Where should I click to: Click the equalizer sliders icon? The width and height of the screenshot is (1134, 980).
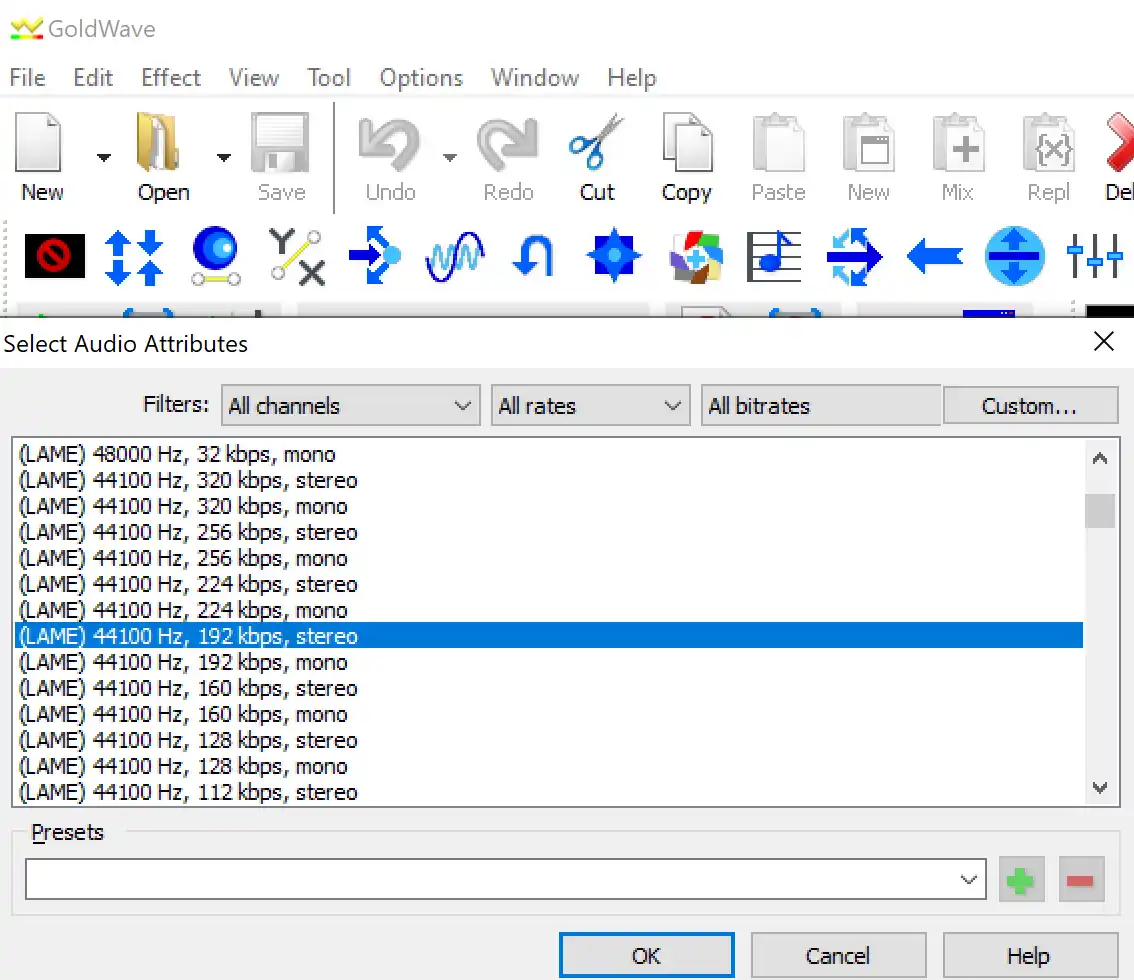click(1093, 257)
